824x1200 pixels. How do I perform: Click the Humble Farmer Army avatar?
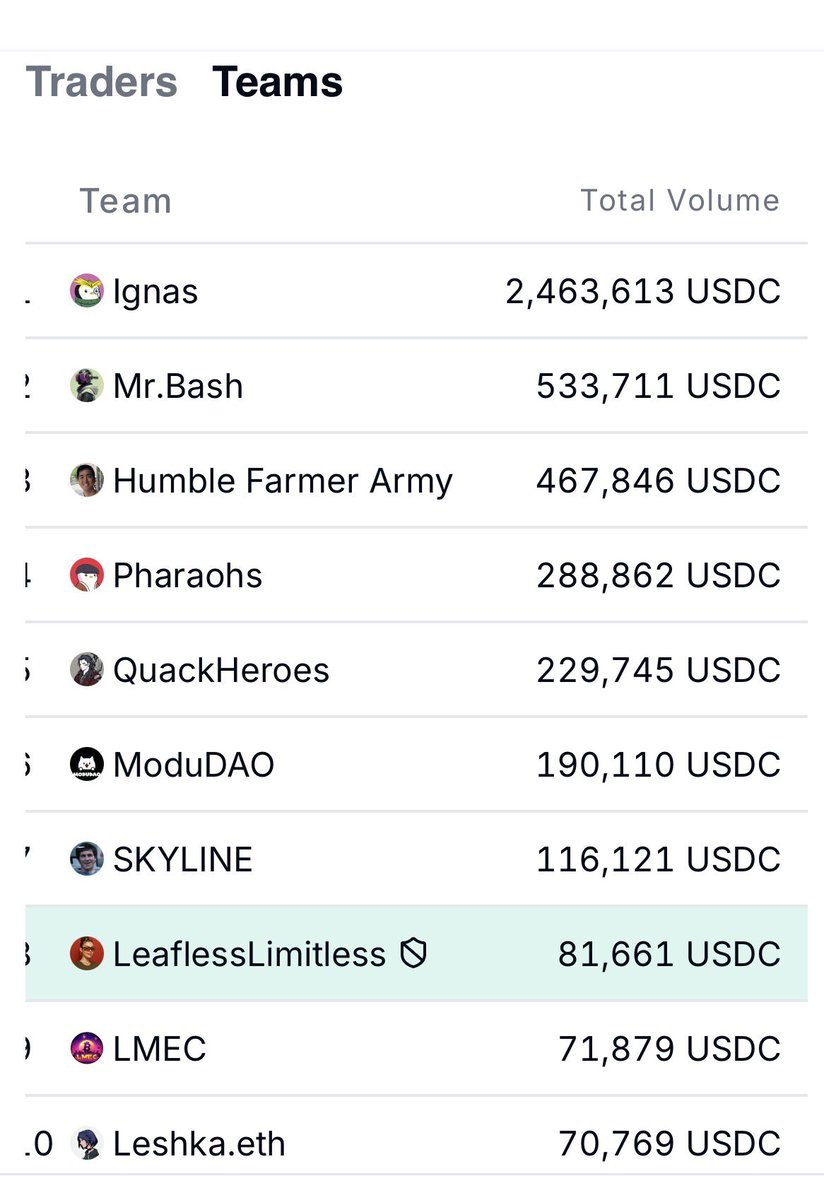pyautogui.click(x=87, y=480)
